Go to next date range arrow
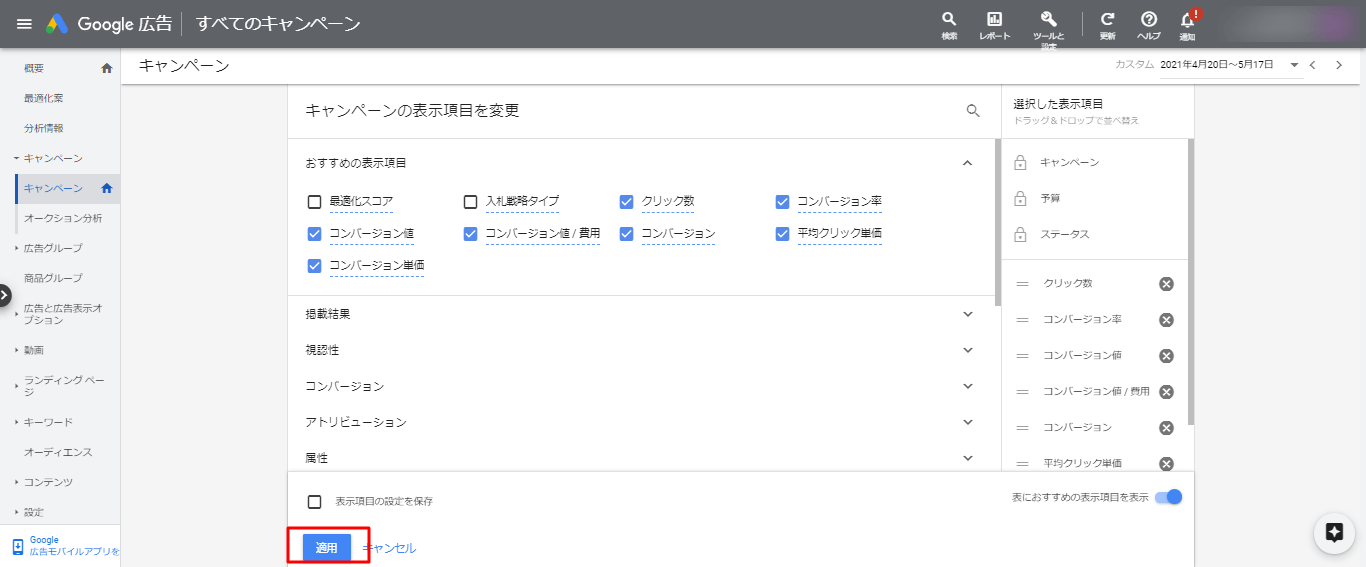 click(x=1339, y=65)
